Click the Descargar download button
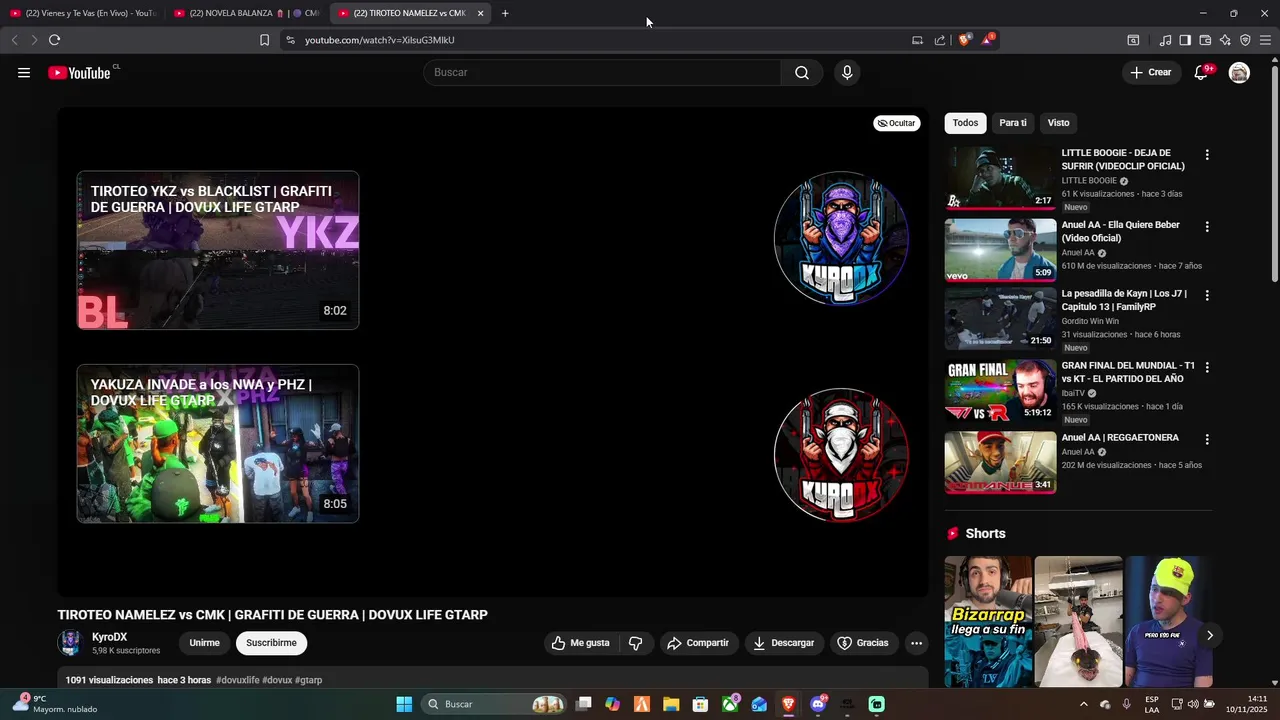Image resolution: width=1280 pixels, height=720 pixels. coord(784,643)
